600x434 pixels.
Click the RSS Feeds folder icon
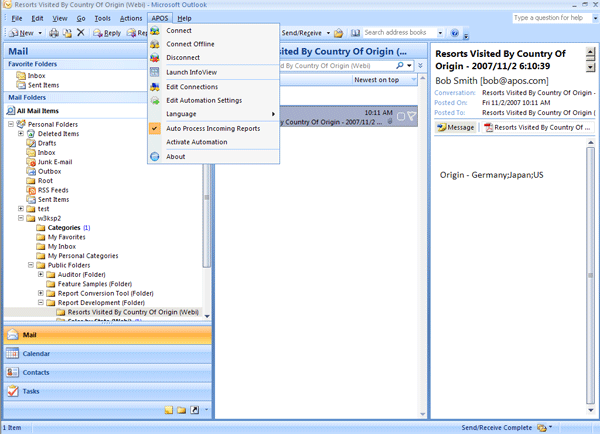pyautogui.click(x=31, y=190)
